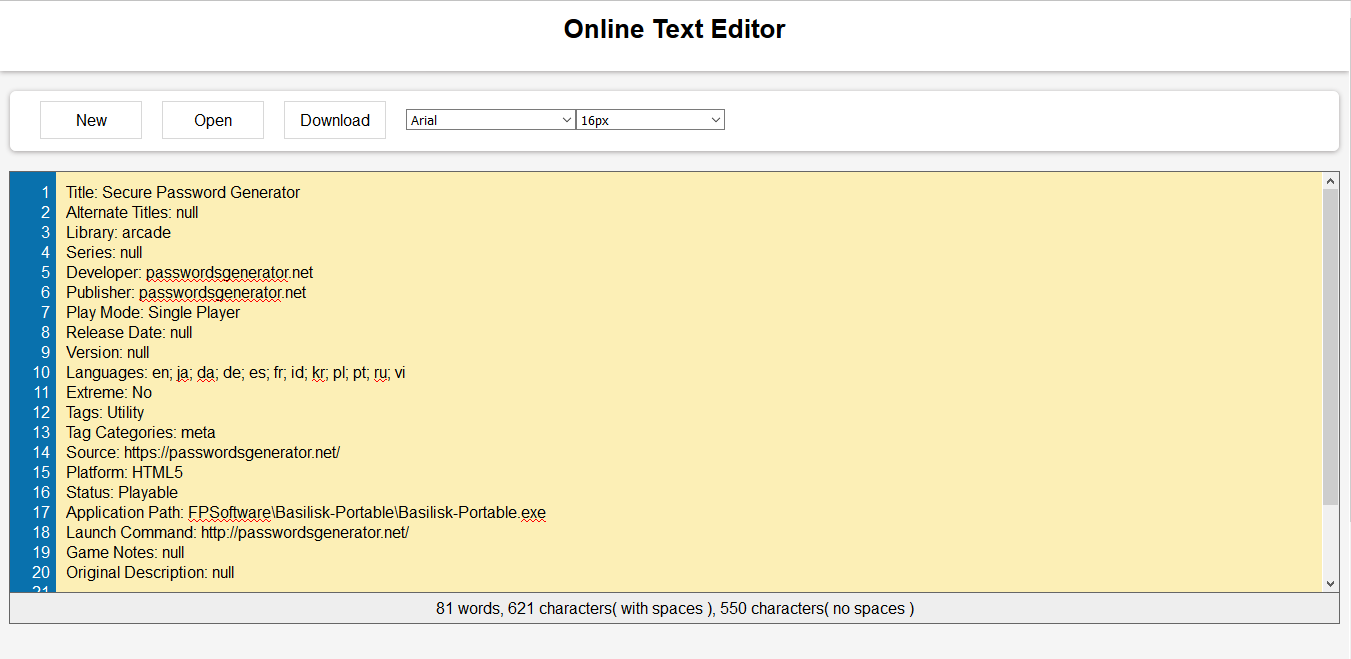Click the 'Play Mode: Single Player' line

(153, 312)
